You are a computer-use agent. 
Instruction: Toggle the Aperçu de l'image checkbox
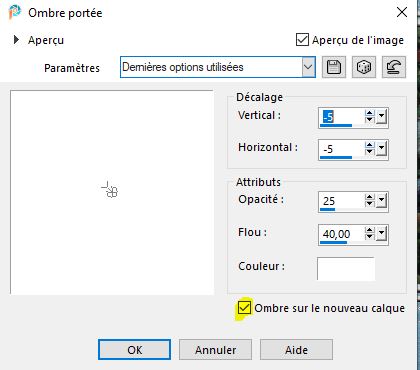pyautogui.click(x=302, y=40)
